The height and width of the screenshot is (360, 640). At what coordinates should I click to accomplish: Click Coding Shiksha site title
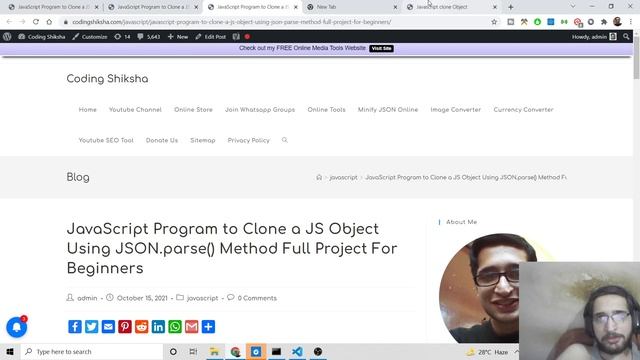coord(107,79)
